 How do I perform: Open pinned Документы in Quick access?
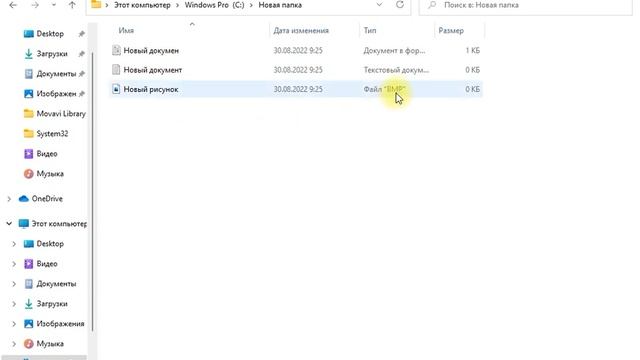point(56,74)
